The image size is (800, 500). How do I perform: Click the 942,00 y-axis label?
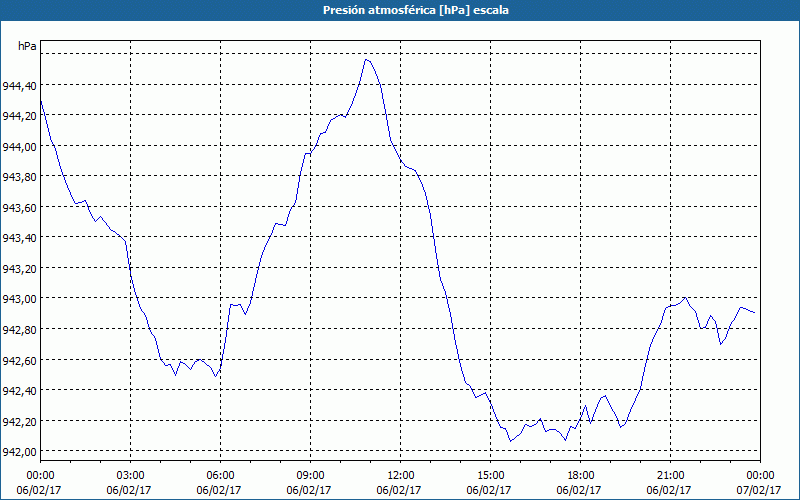19,452
